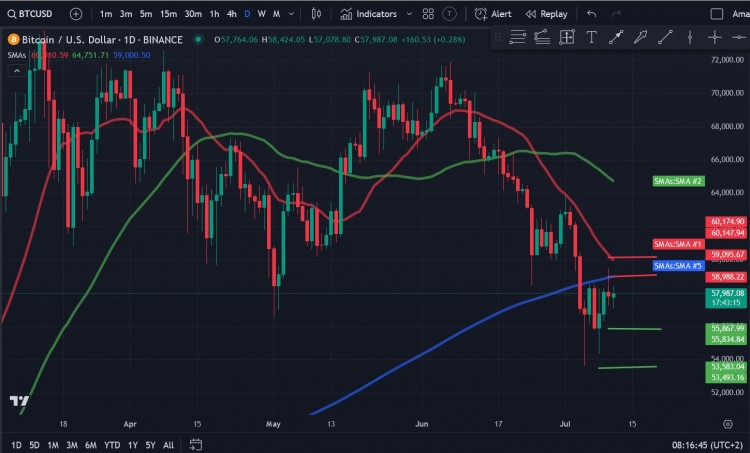Select the 4h timeframe

pyautogui.click(x=232, y=14)
